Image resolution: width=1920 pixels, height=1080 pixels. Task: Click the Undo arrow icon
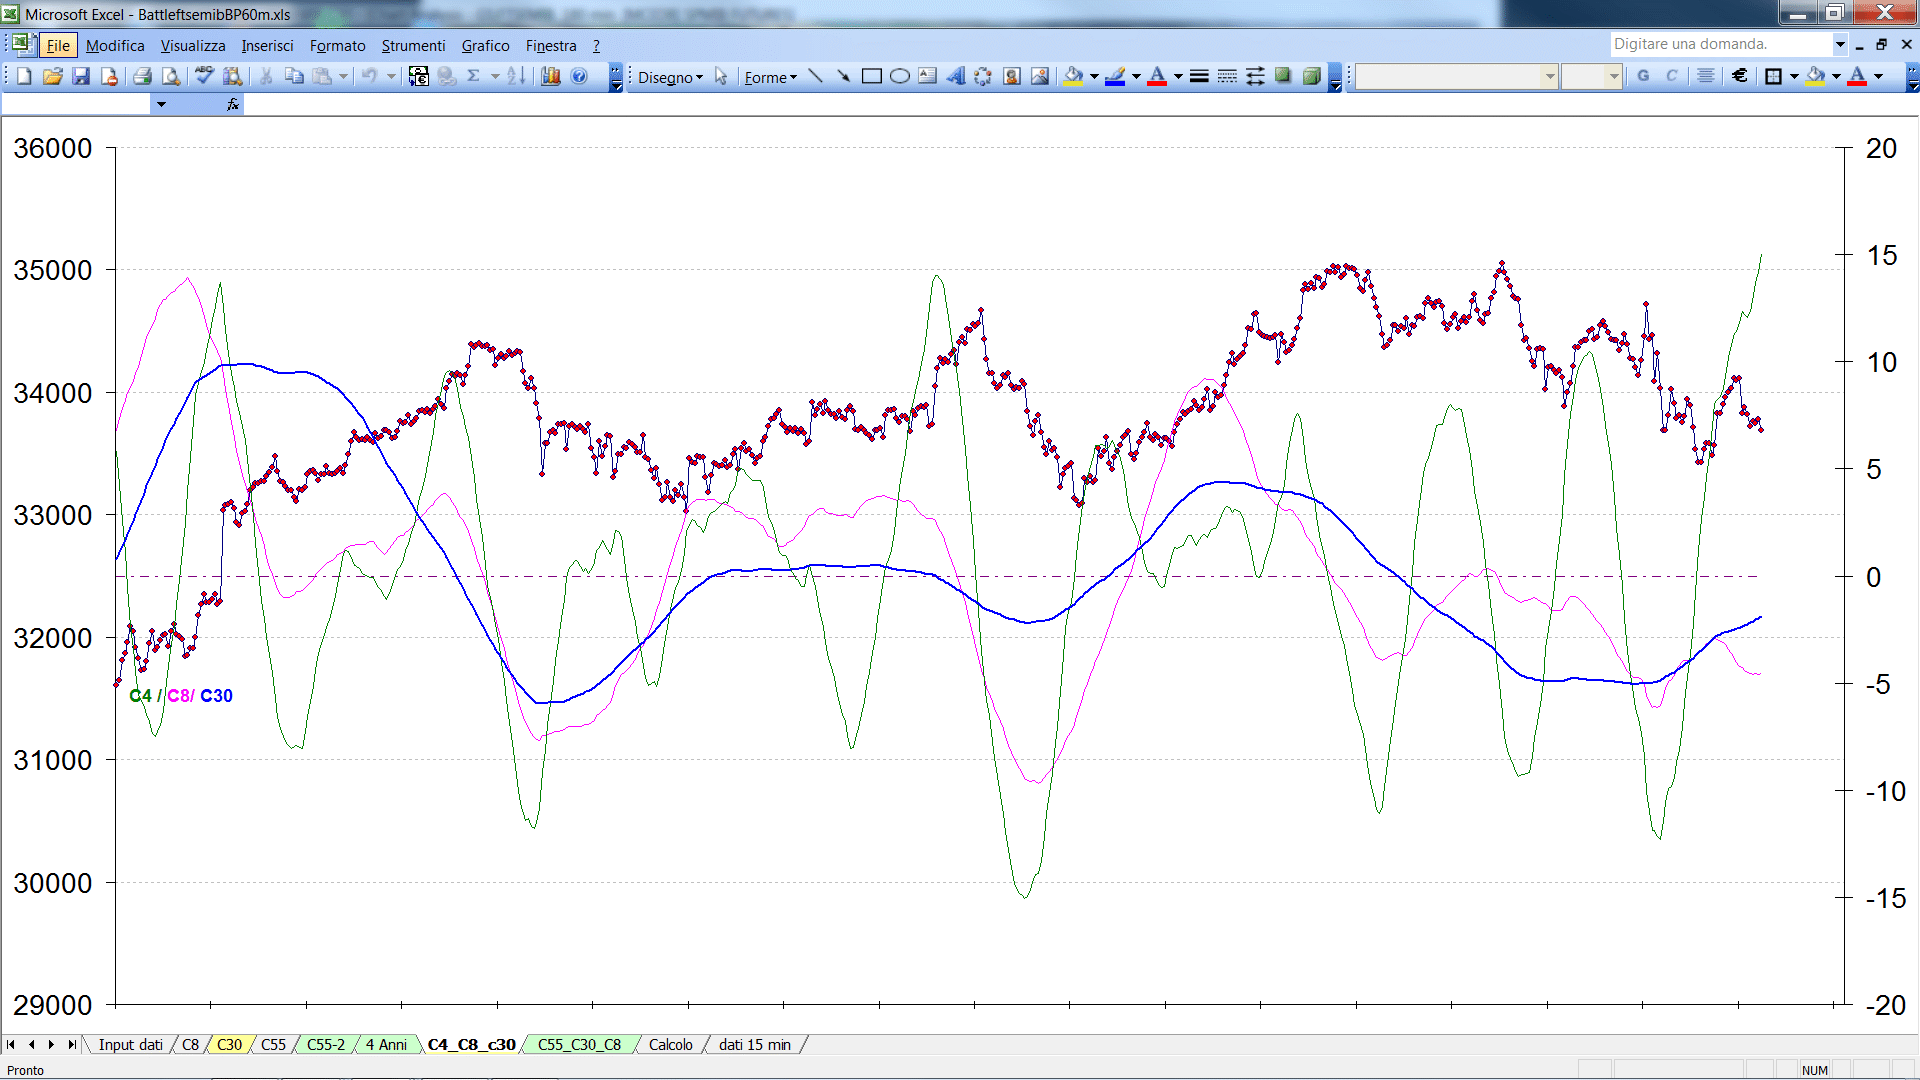[369, 76]
